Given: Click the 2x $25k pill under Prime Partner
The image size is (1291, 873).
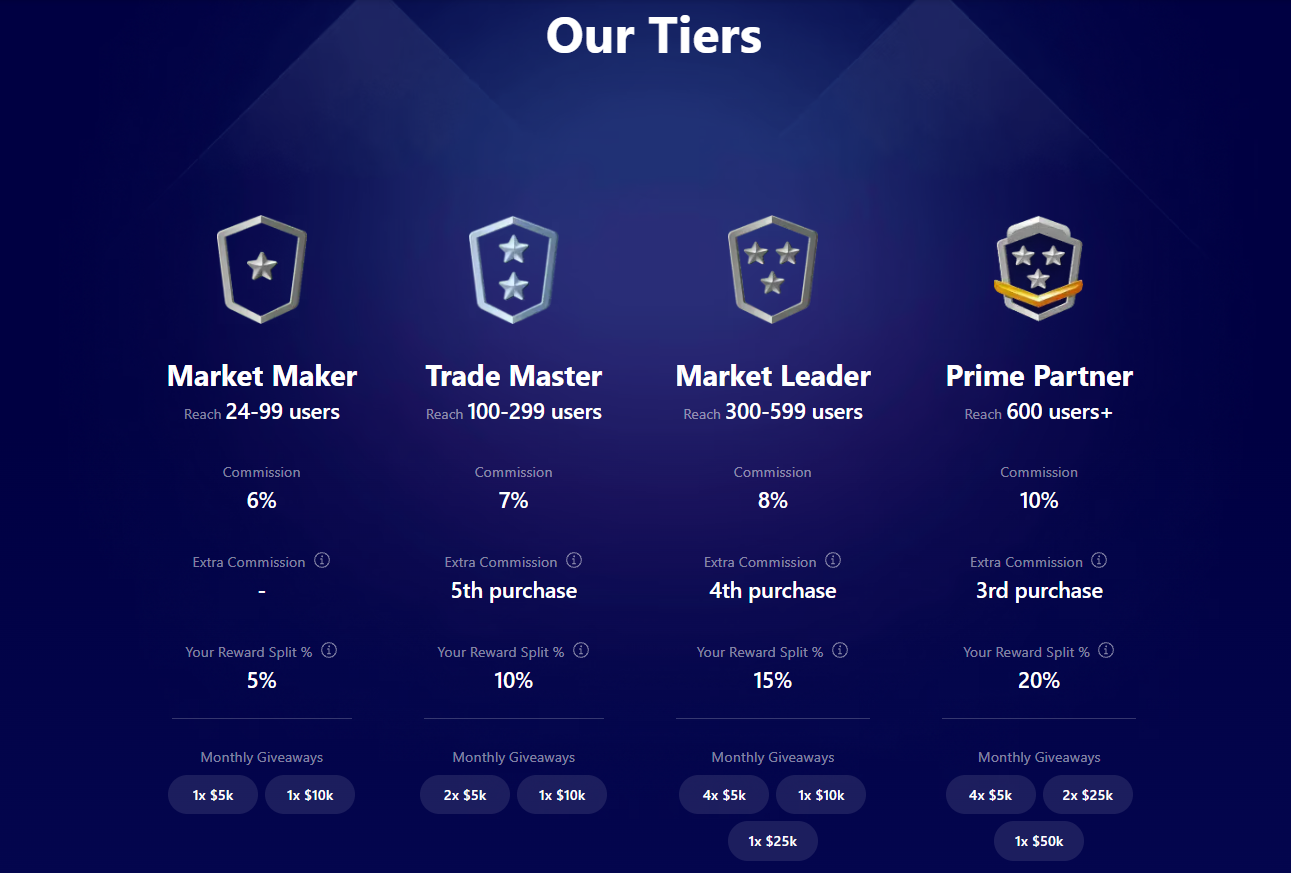Looking at the screenshot, I should pos(1088,794).
